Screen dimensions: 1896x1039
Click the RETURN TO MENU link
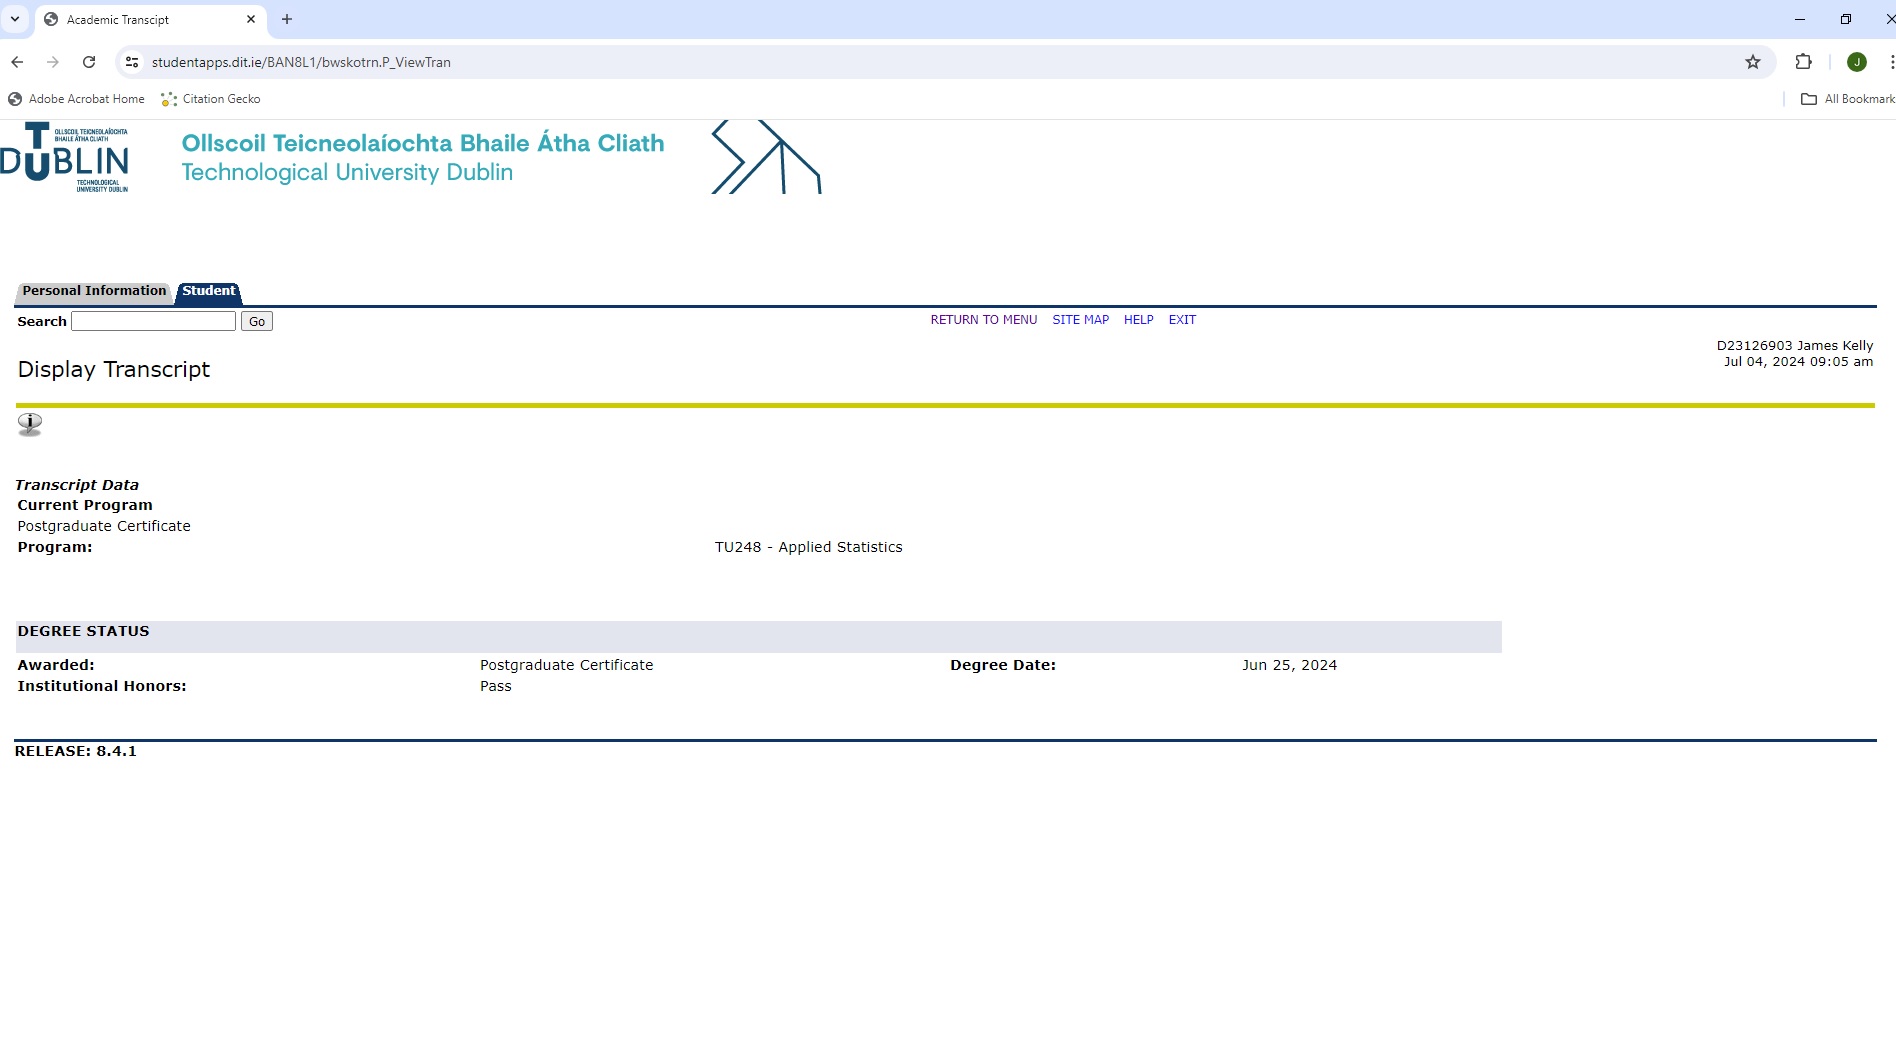[983, 320]
